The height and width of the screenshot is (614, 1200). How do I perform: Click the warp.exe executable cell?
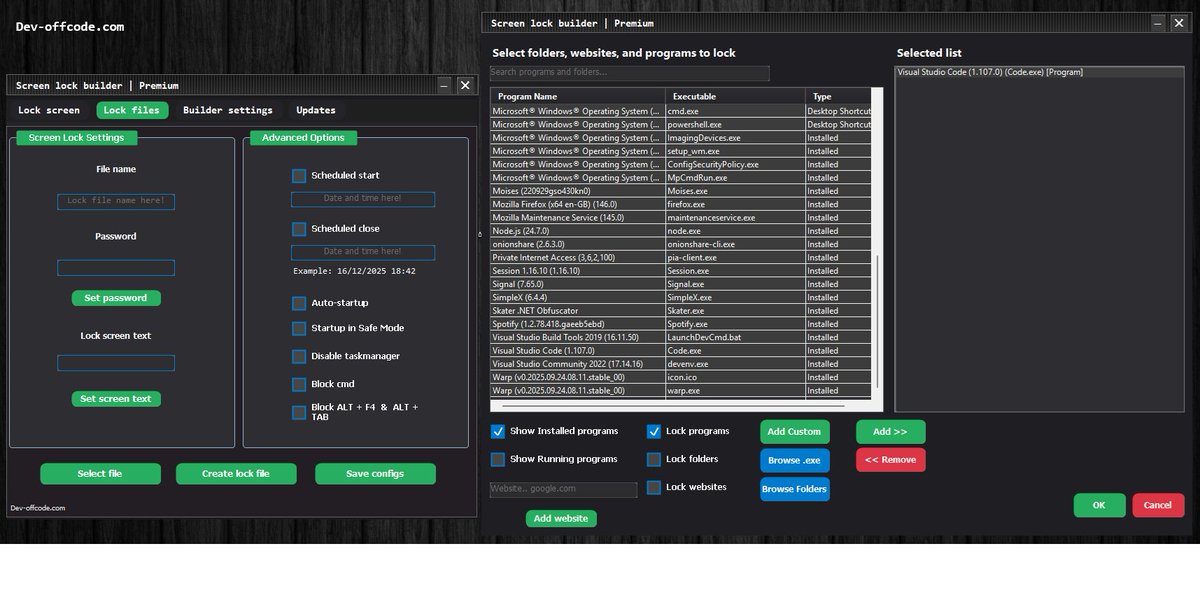coord(735,390)
